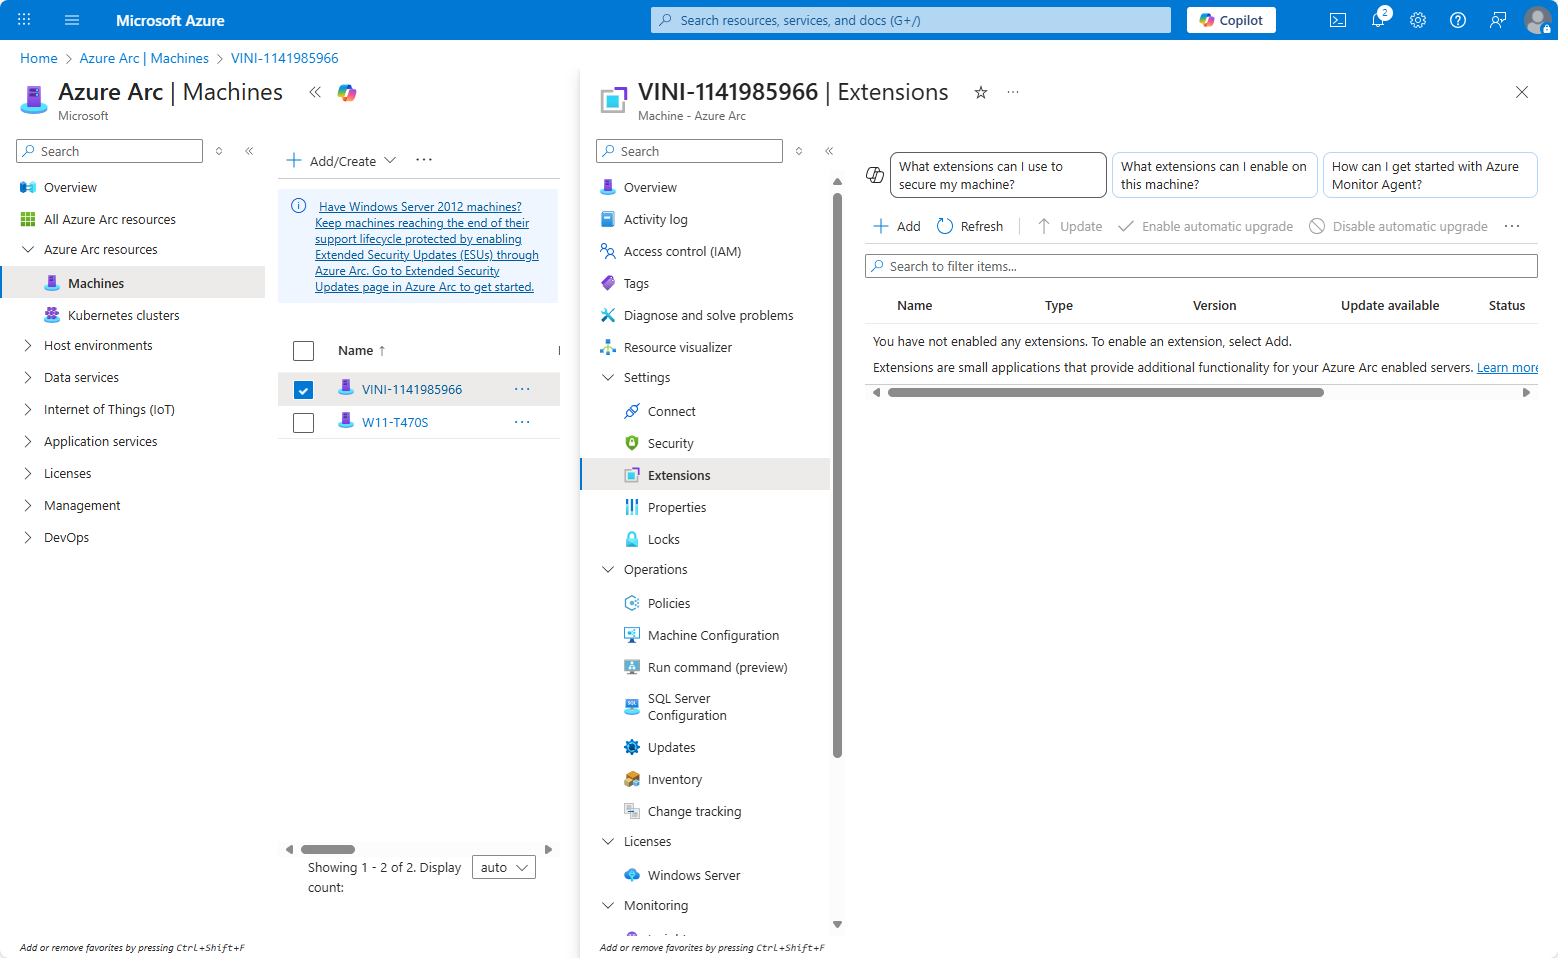Open the Display count auto dropdown
Viewport: 1558px width, 958px height.
tap(503, 867)
